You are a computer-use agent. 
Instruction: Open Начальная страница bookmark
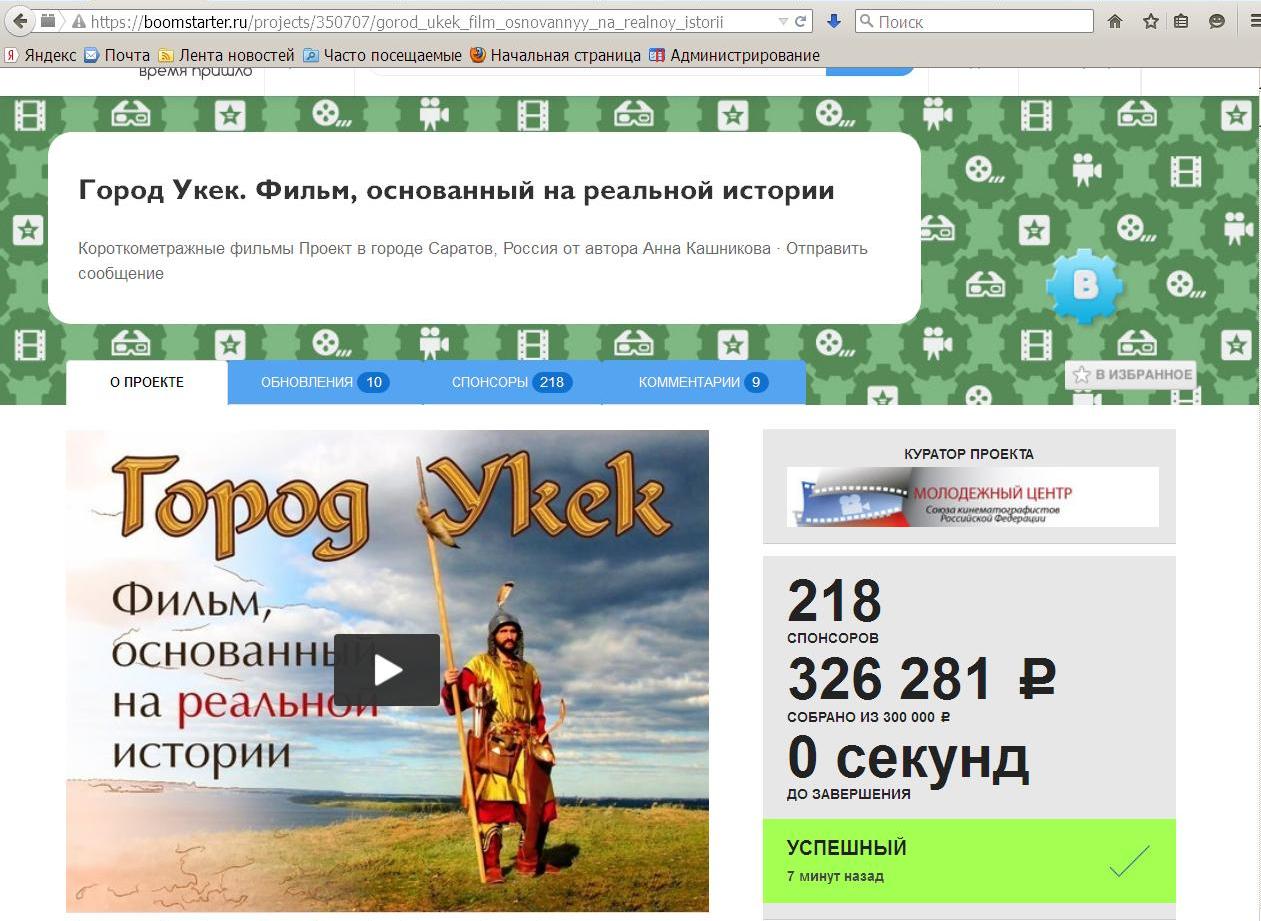555,56
